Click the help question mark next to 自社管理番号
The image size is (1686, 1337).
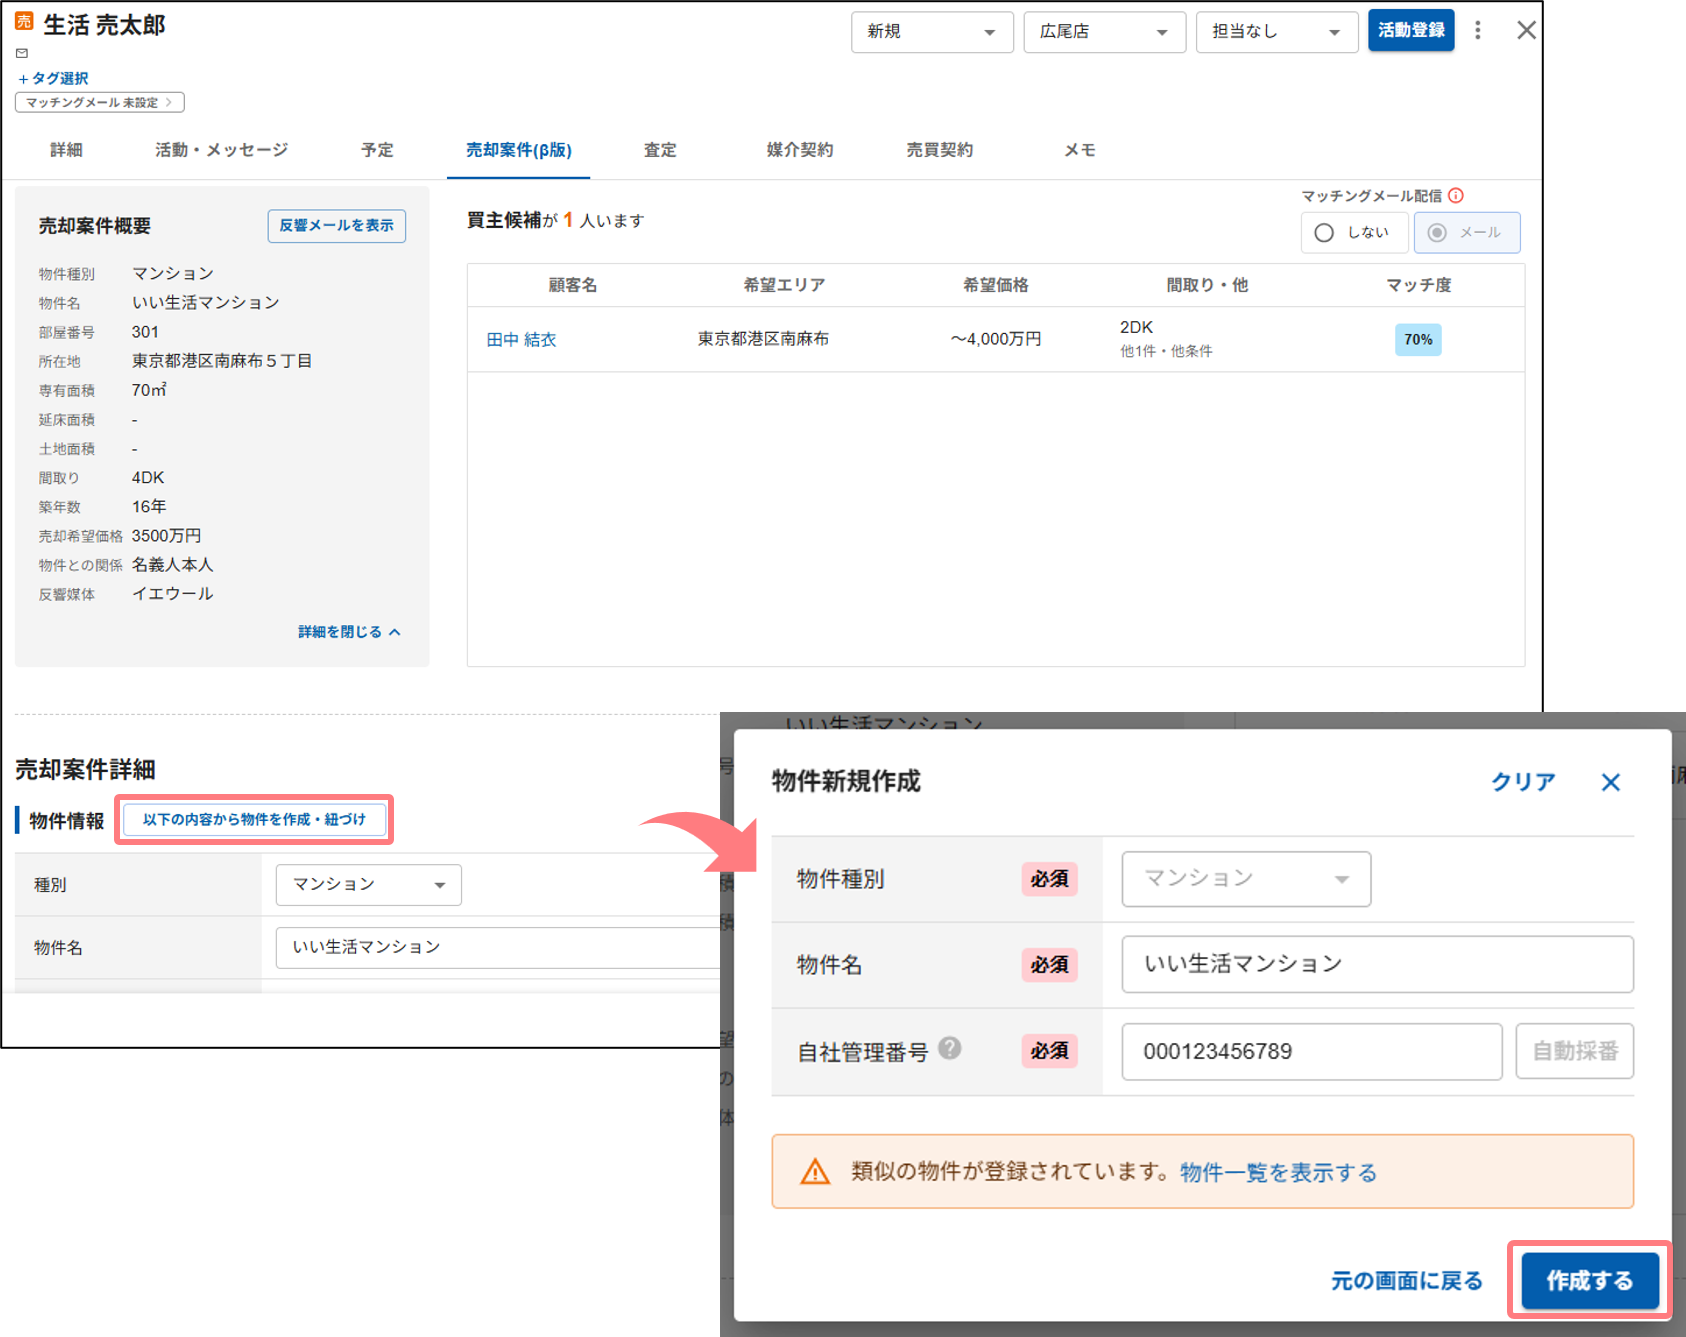[x=950, y=1048]
